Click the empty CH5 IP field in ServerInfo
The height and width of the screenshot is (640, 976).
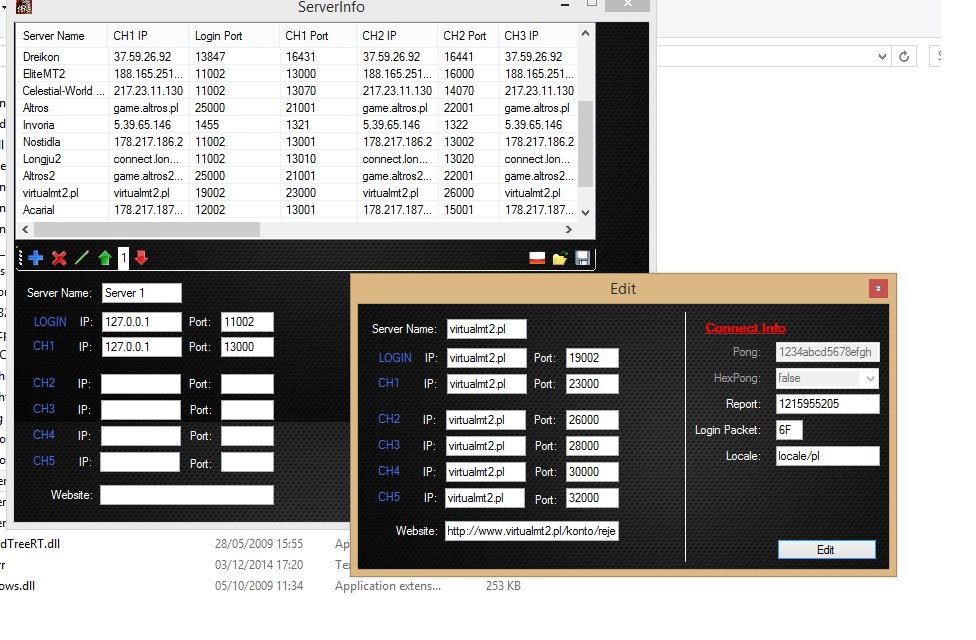pos(140,461)
